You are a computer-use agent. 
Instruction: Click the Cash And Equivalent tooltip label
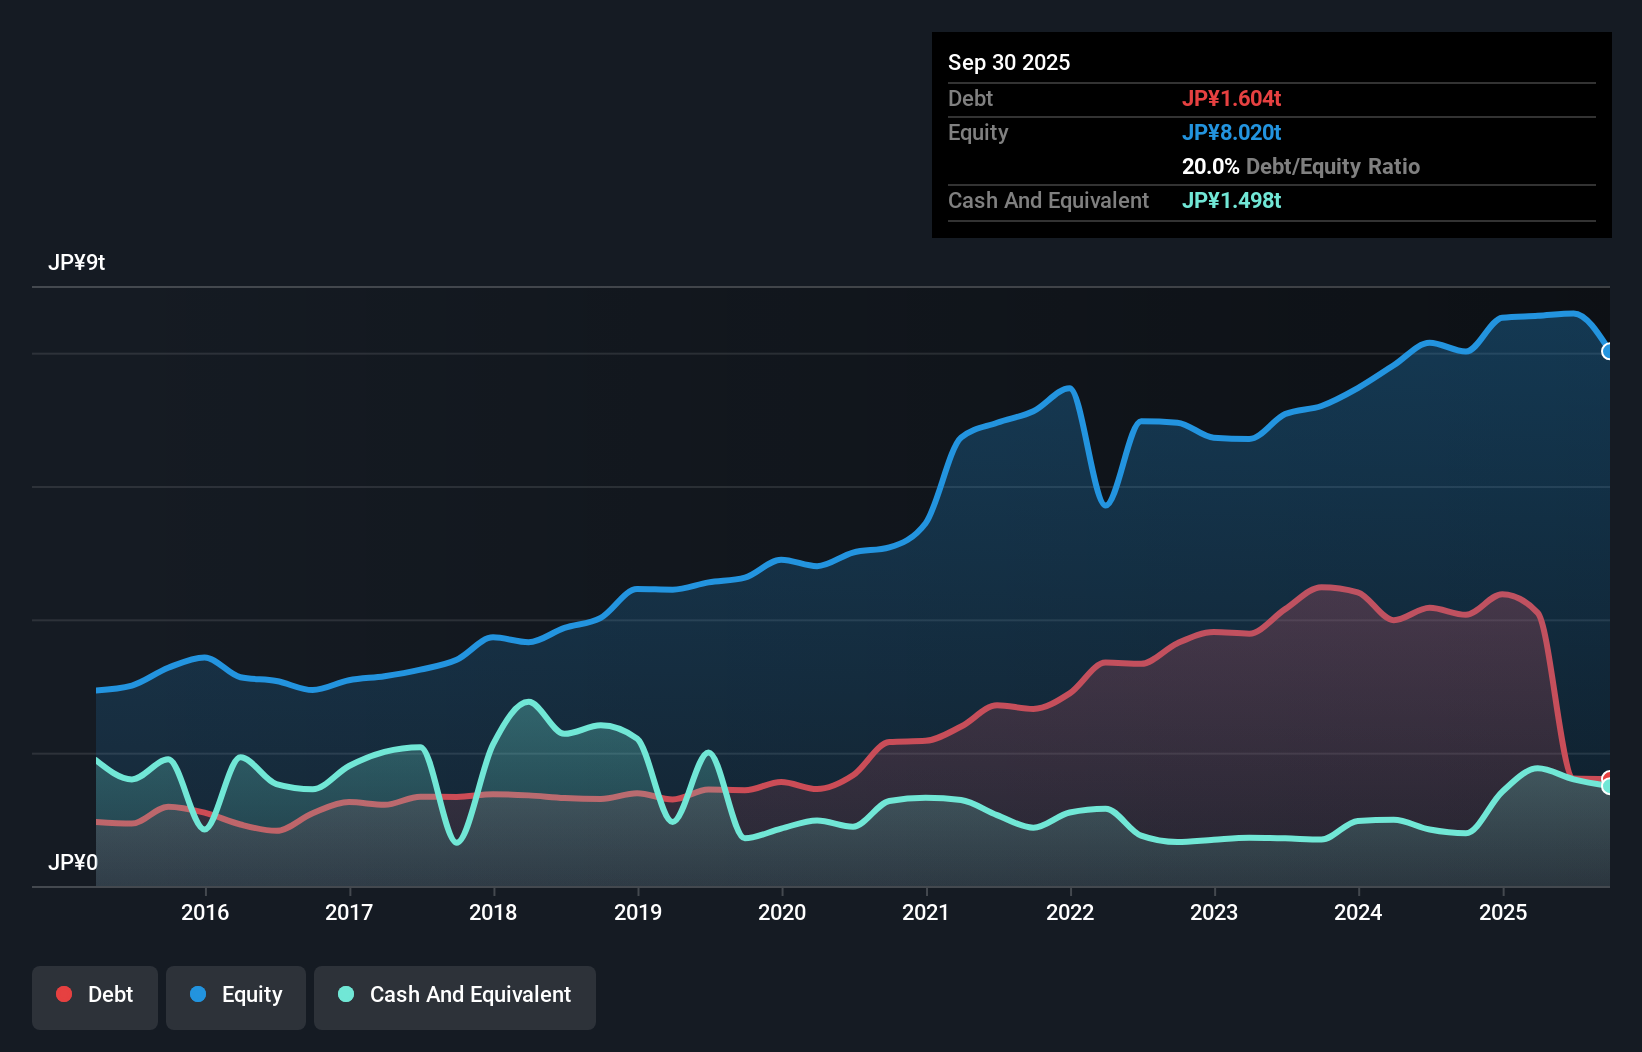tap(1048, 200)
